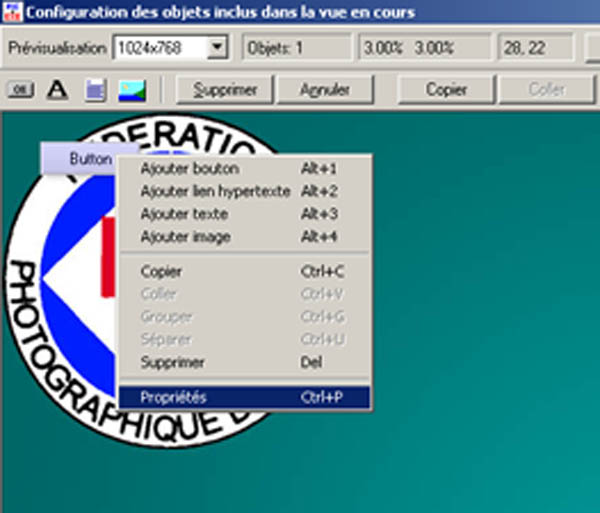Click the Annuler toolbar button
The width and height of the screenshot is (600, 513).
pyautogui.click(x=325, y=90)
